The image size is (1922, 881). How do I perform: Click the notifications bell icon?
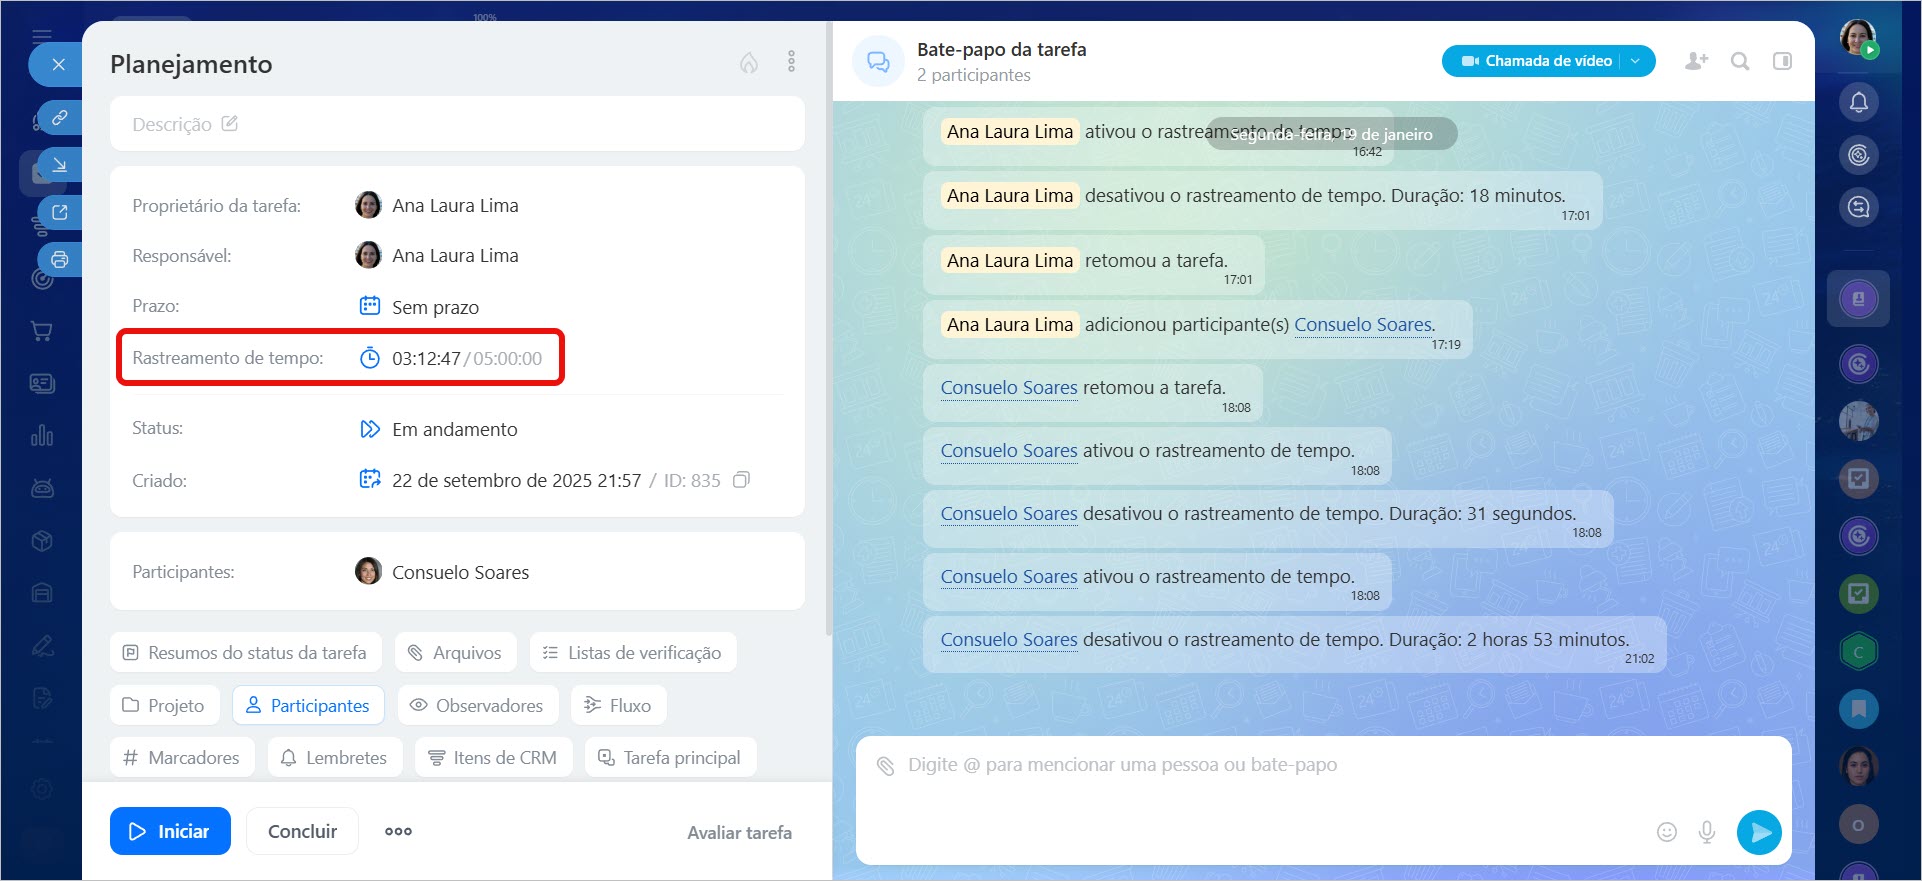pos(1858,102)
